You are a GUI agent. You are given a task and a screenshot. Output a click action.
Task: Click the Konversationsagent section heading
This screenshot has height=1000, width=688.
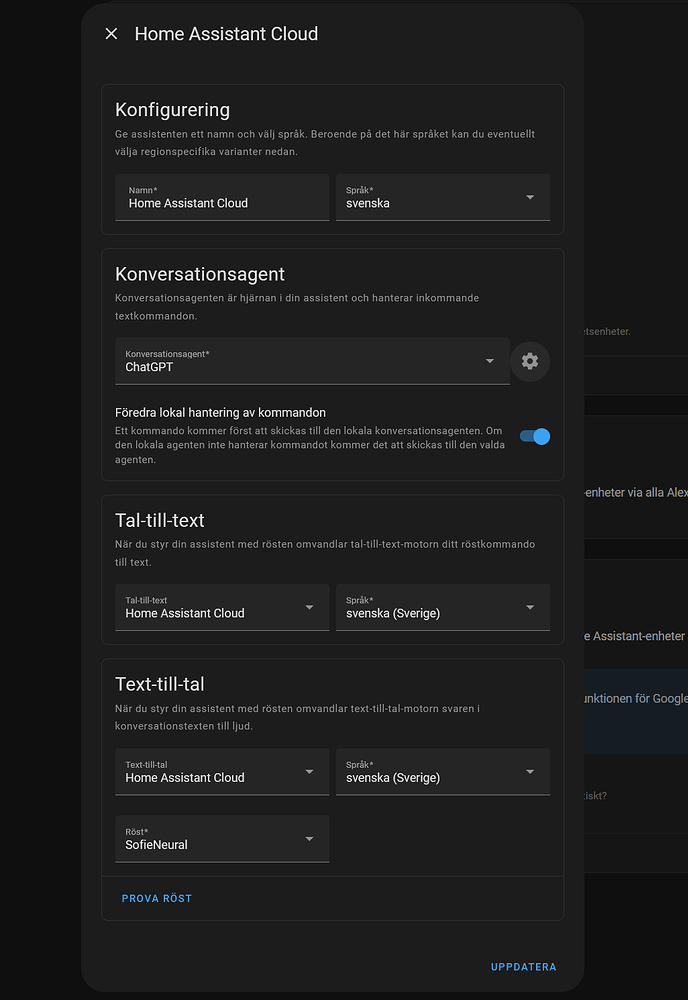(200, 274)
